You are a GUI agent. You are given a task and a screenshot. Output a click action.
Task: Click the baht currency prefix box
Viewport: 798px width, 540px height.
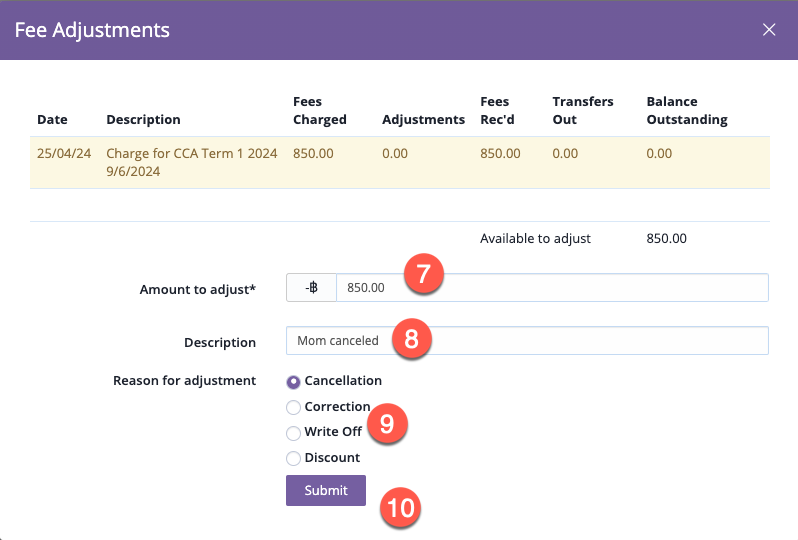[311, 287]
